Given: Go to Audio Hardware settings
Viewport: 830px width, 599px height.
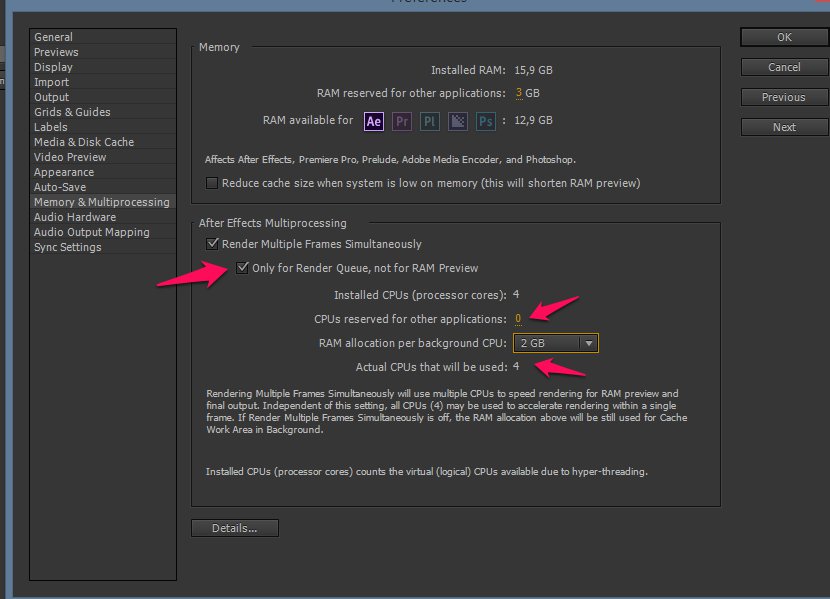Looking at the screenshot, I should tap(75, 217).
